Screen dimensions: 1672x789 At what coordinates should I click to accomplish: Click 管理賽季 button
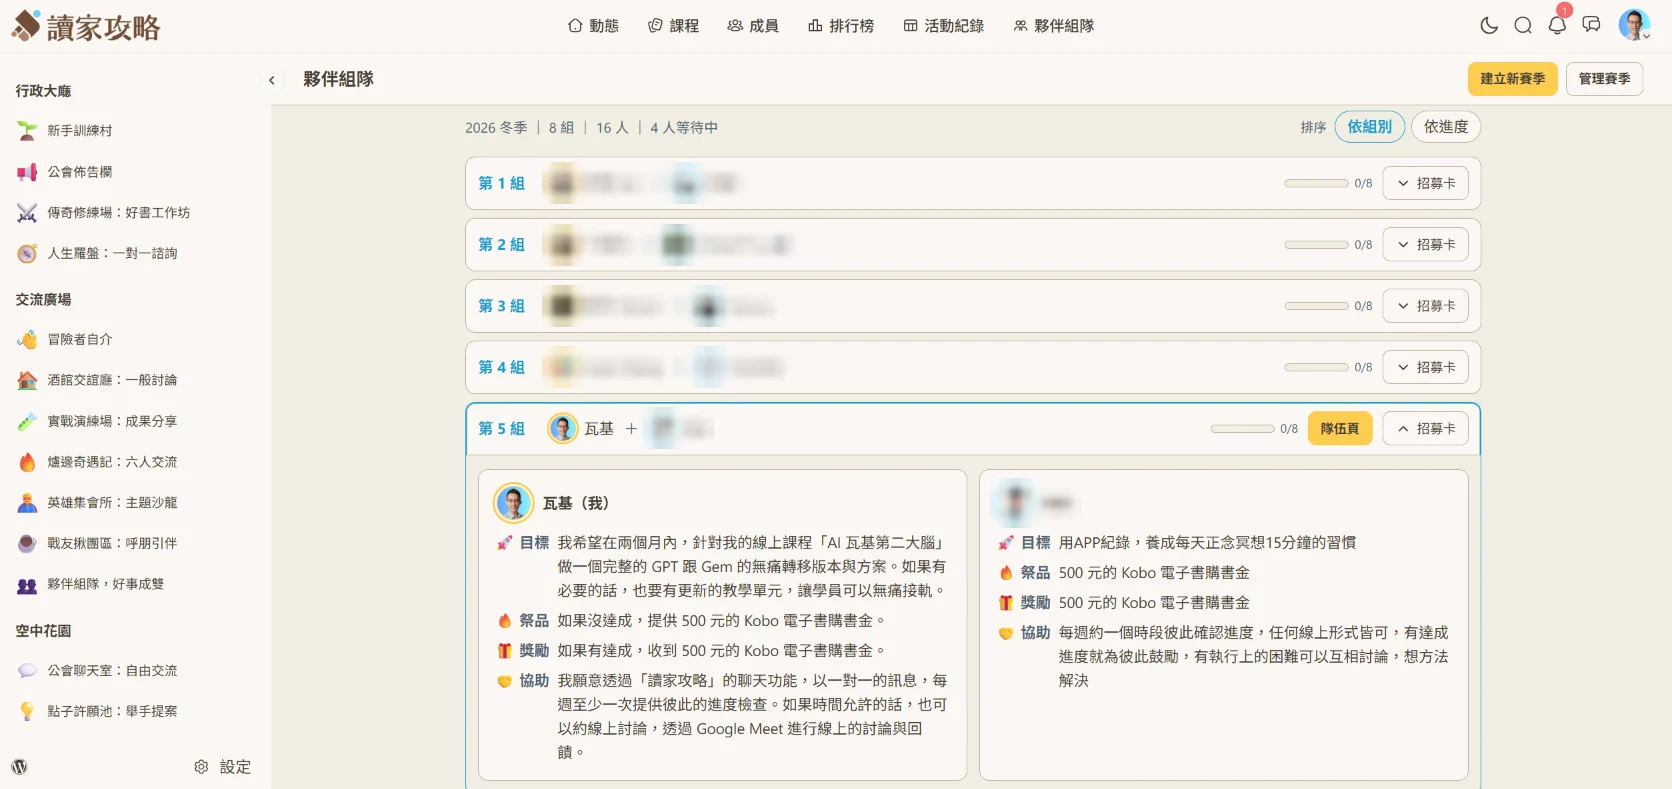(x=1604, y=79)
